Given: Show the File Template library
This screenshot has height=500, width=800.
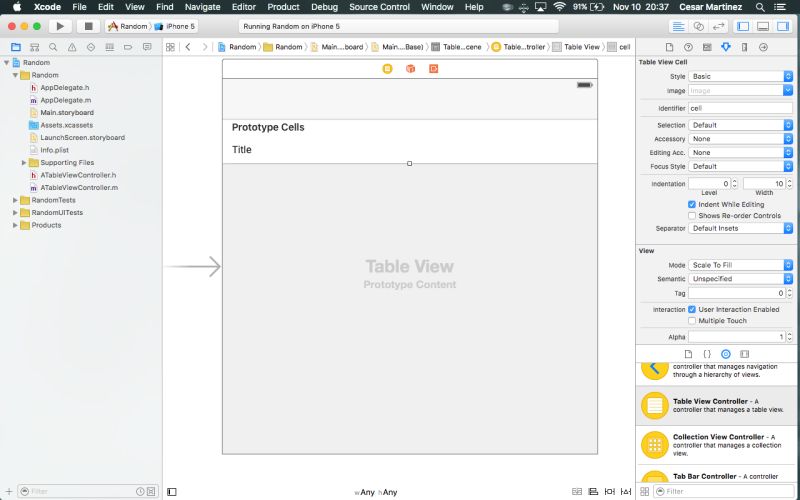Looking at the screenshot, I should [x=688, y=354].
